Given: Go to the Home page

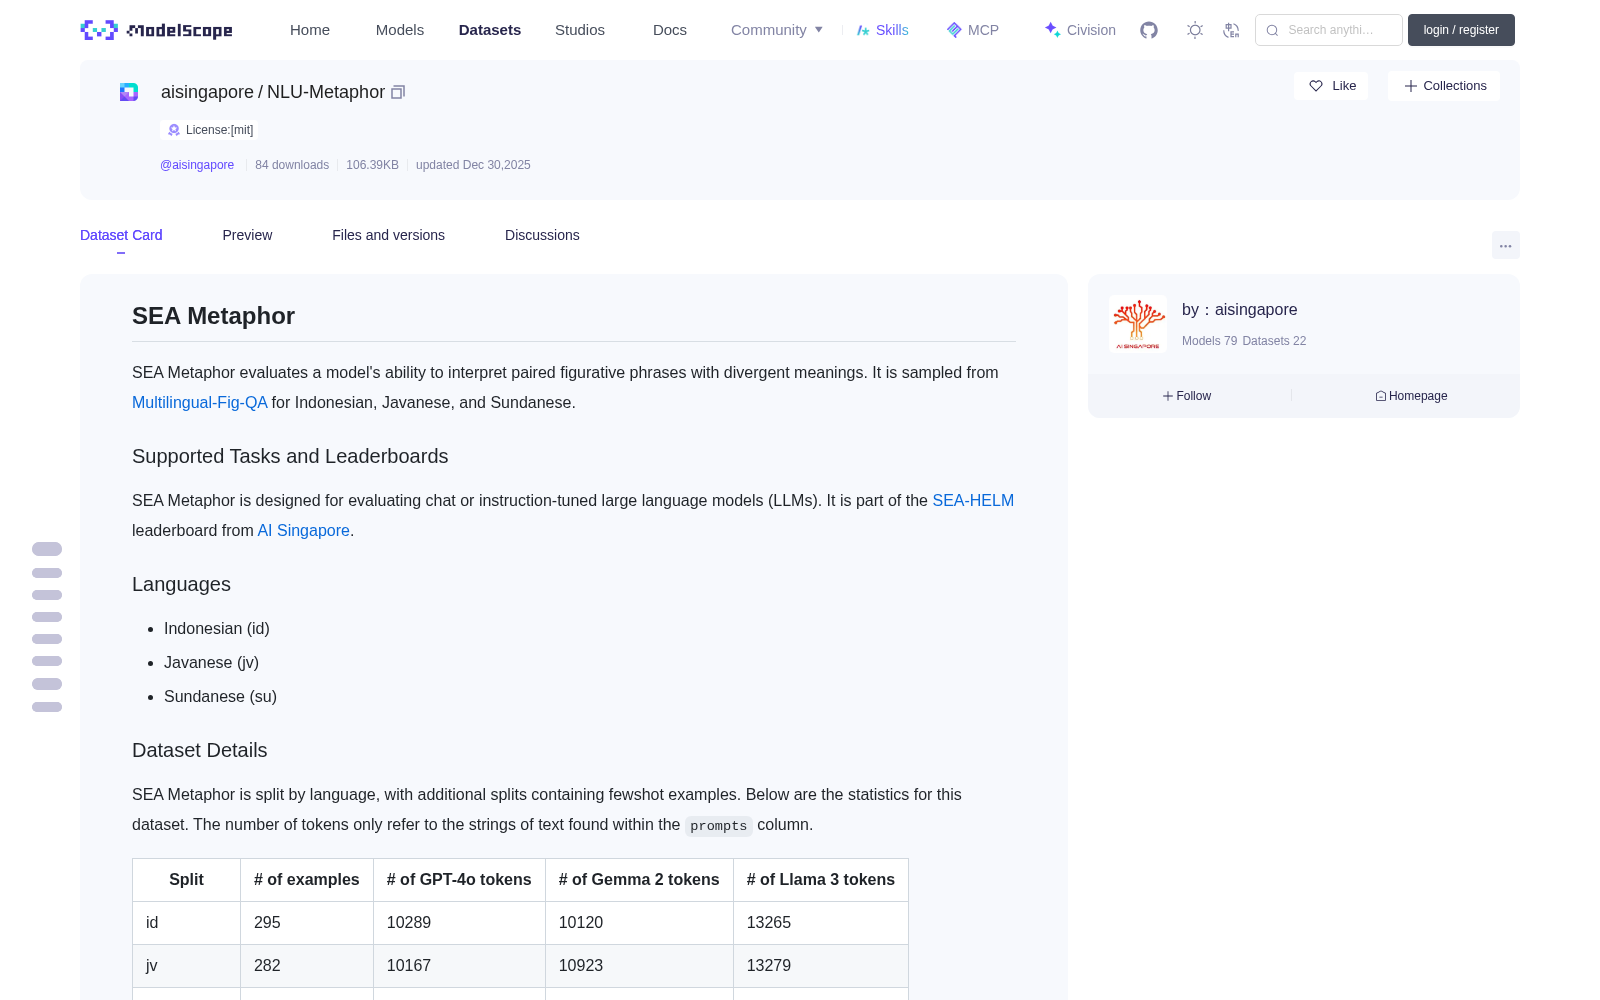Looking at the screenshot, I should (310, 30).
